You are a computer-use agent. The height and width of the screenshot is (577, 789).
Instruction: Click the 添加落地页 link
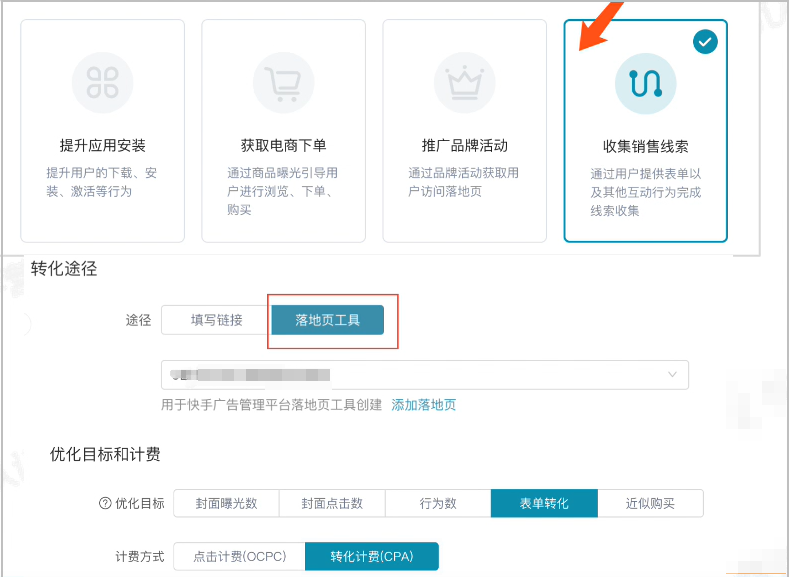pos(424,405)
